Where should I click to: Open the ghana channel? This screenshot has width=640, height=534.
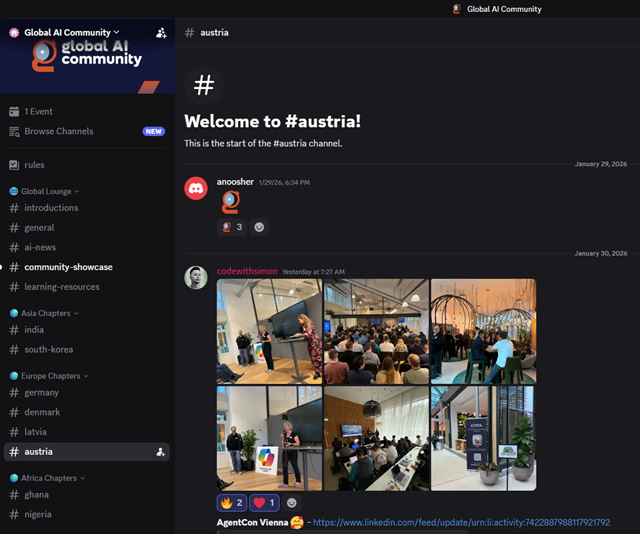[36, 495]
